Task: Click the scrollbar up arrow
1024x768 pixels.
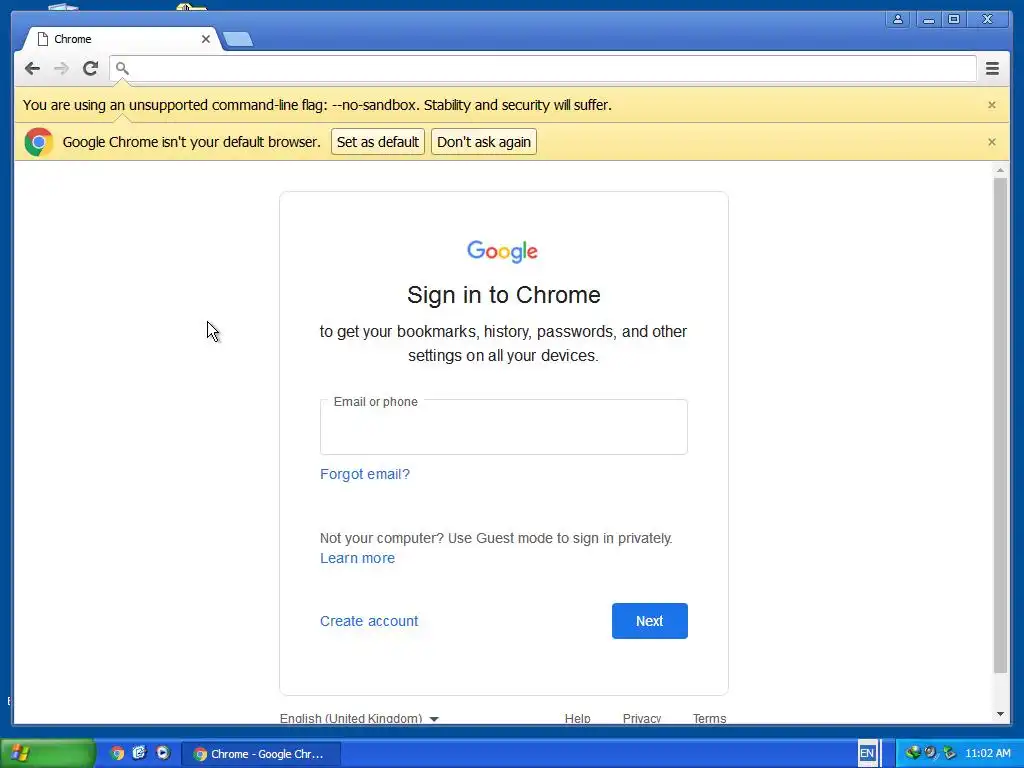Action: 1000,170
